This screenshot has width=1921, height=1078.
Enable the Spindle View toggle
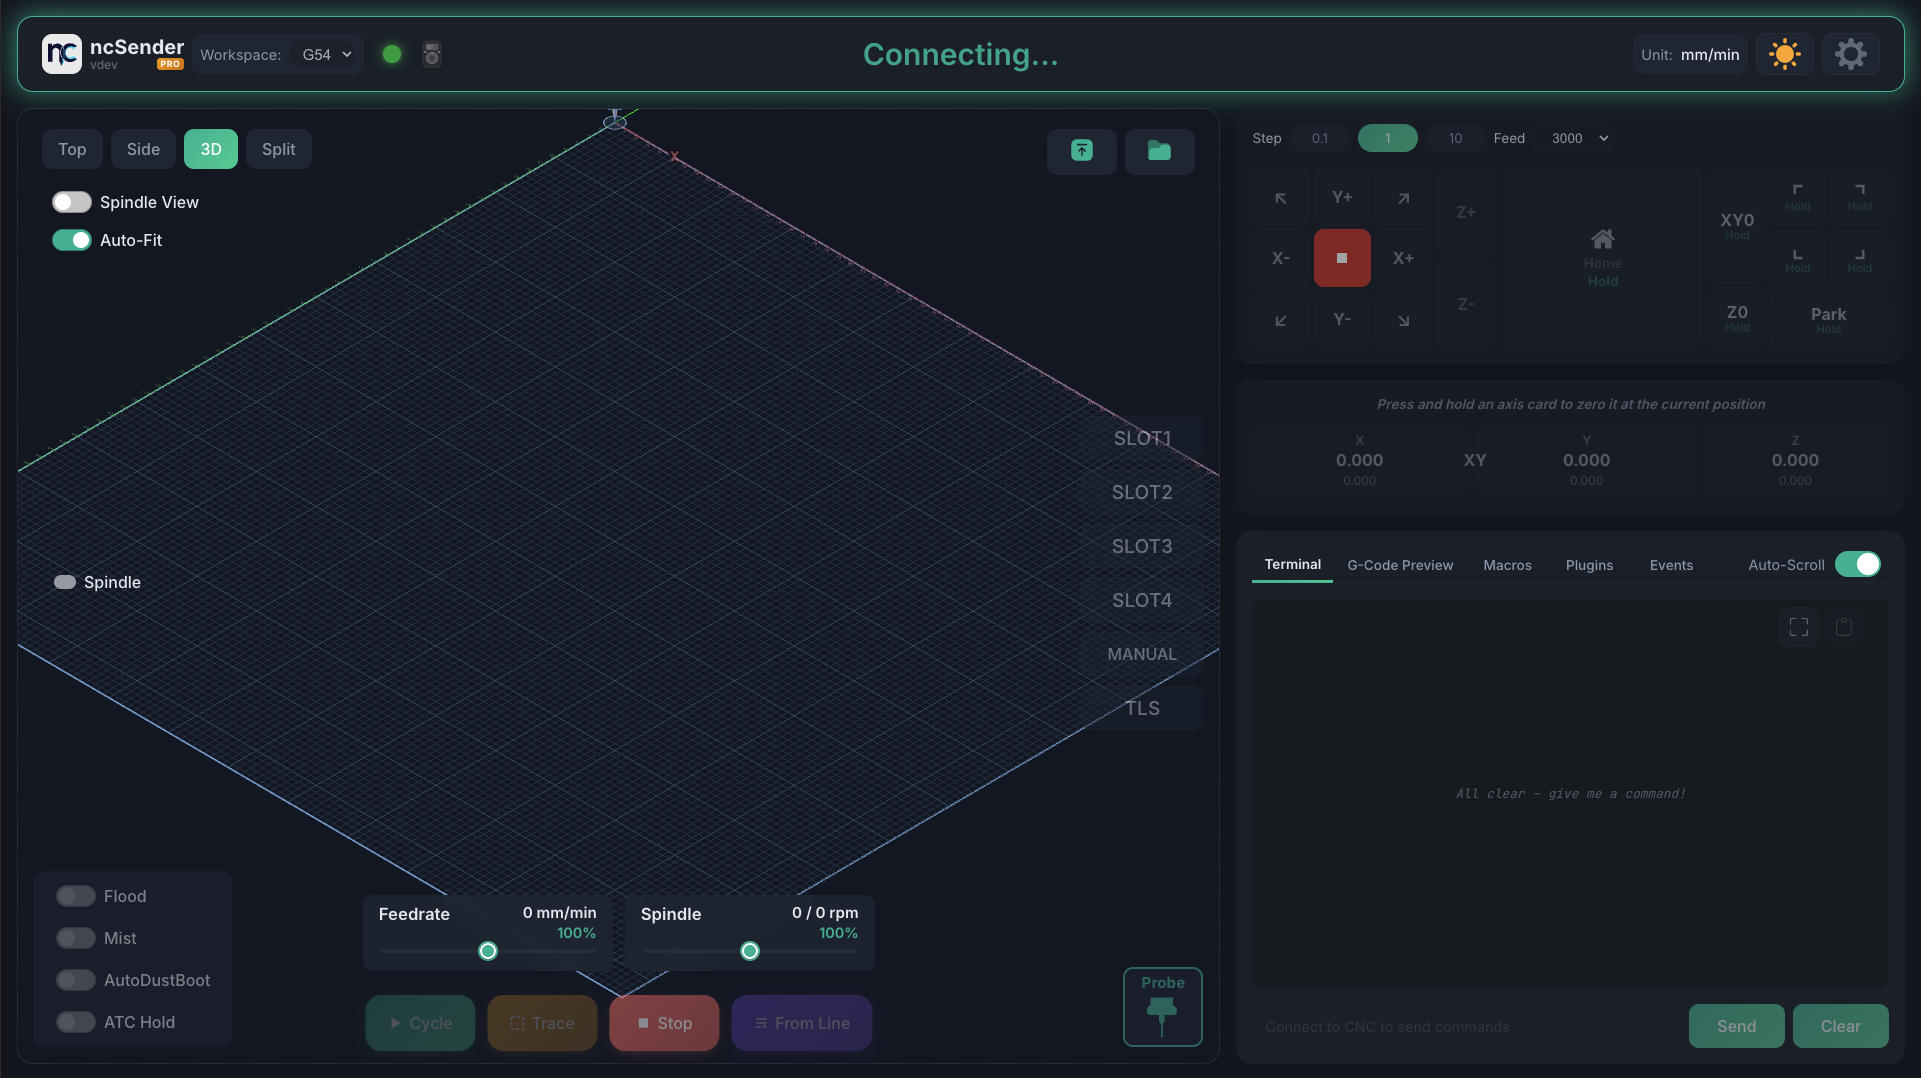[72, 202]
